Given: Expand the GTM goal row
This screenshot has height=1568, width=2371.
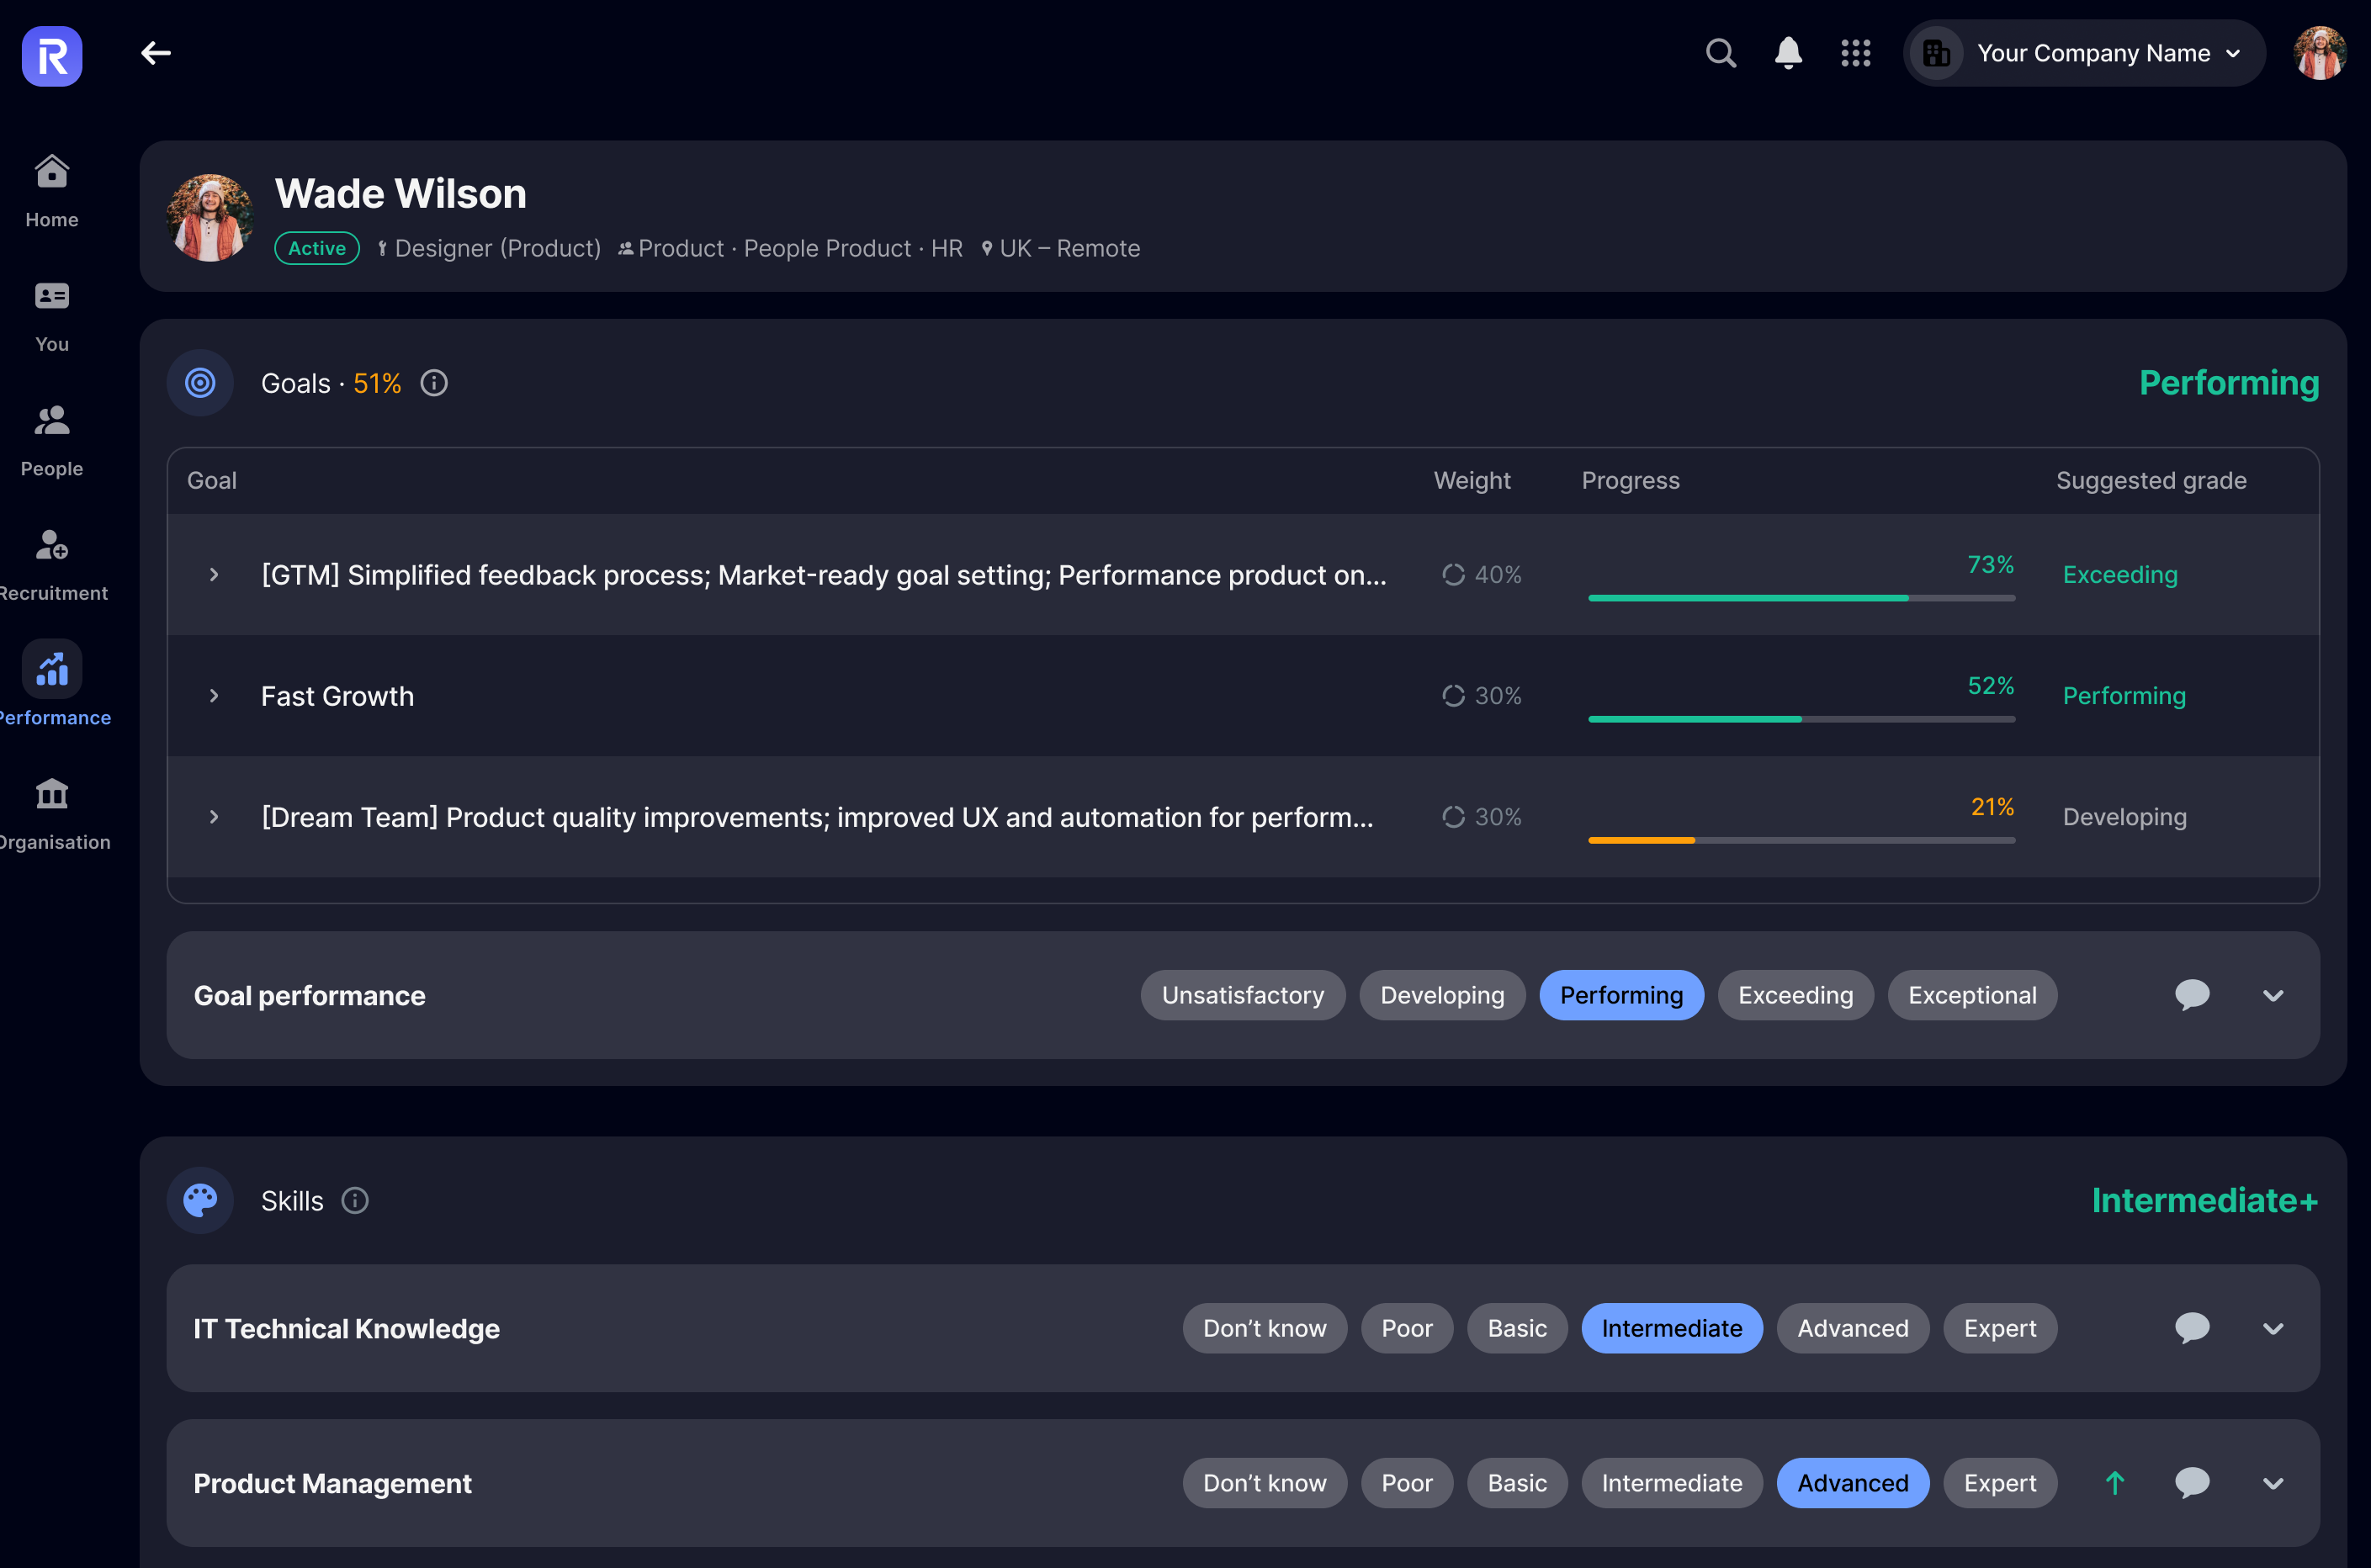Looking at the screenshot, I should coord(214,572).
